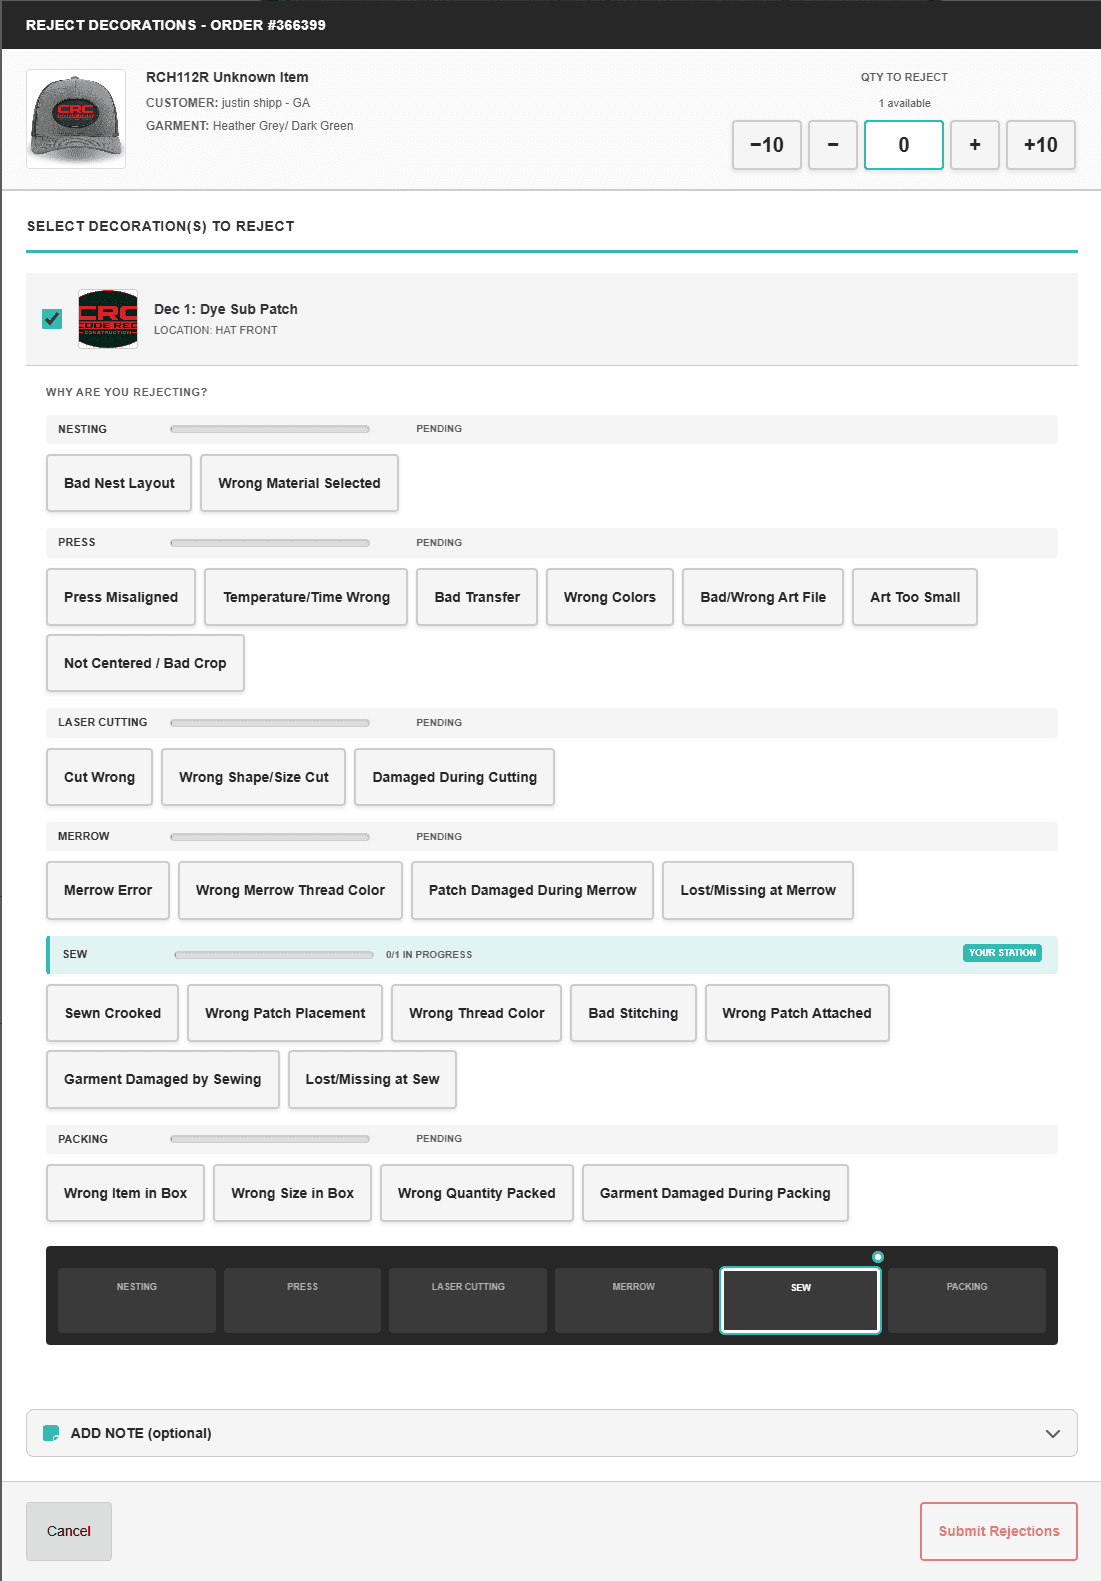Choose Patch Damaged During Merrow reason
1101x1581 pixels.
532,890
